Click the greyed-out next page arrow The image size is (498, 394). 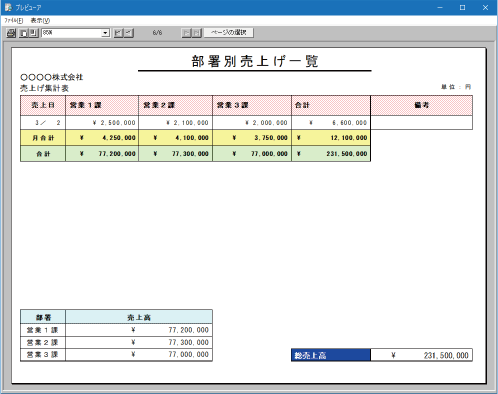click(186, 33)
